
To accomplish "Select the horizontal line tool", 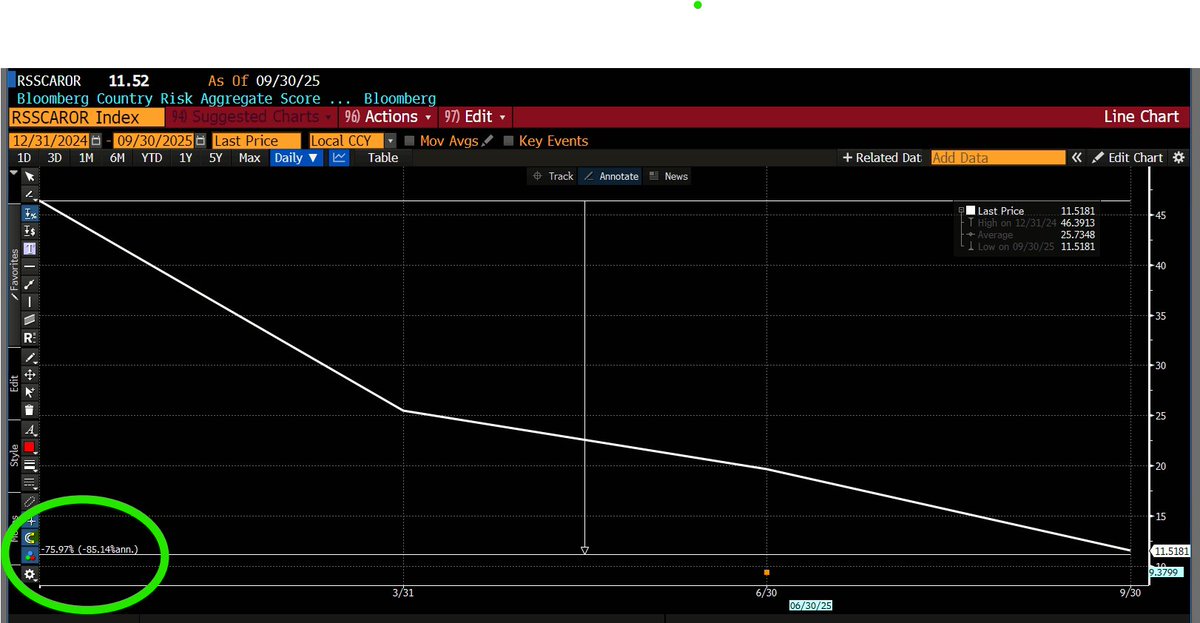I will pyautogui.click(x=30, y=265).
